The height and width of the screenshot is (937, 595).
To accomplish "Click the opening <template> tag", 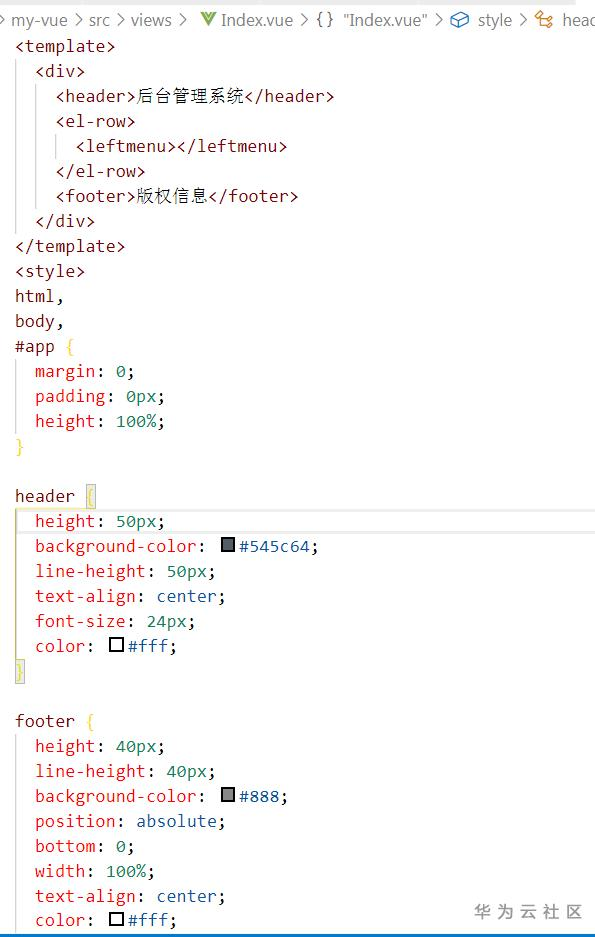I will click(65, 46).
